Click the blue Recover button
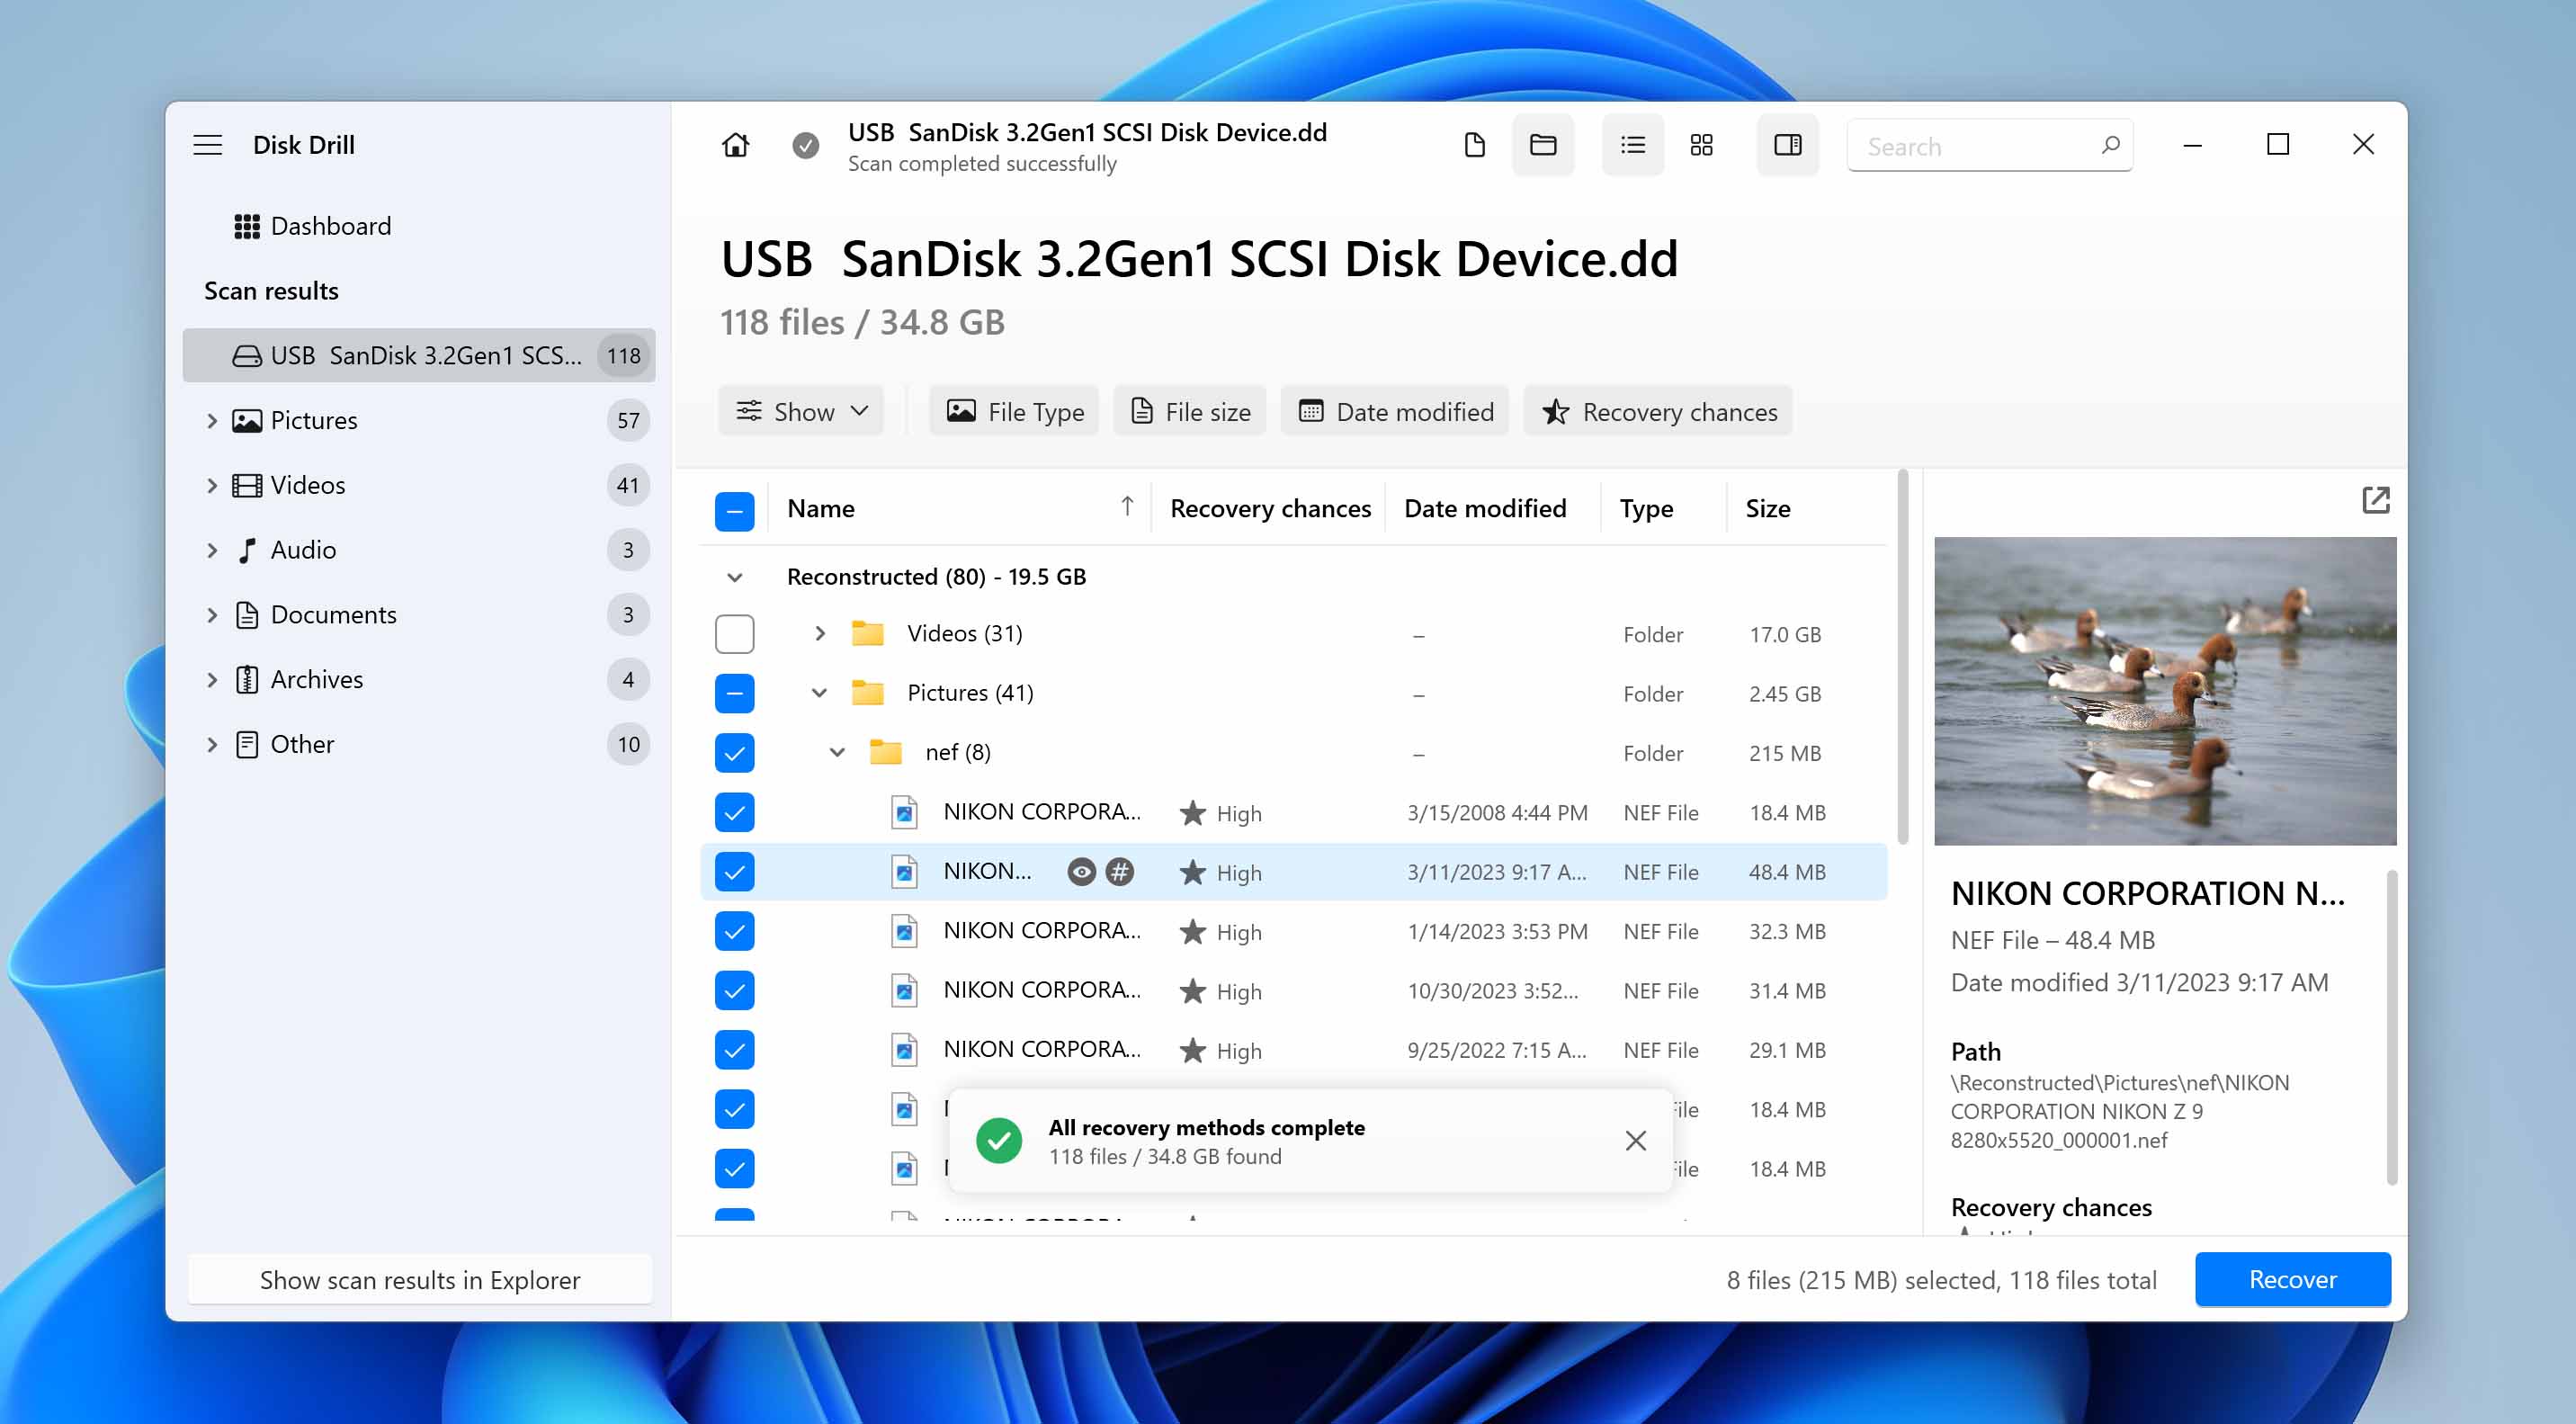 pyautogui.click(x=2293, y=1280)
